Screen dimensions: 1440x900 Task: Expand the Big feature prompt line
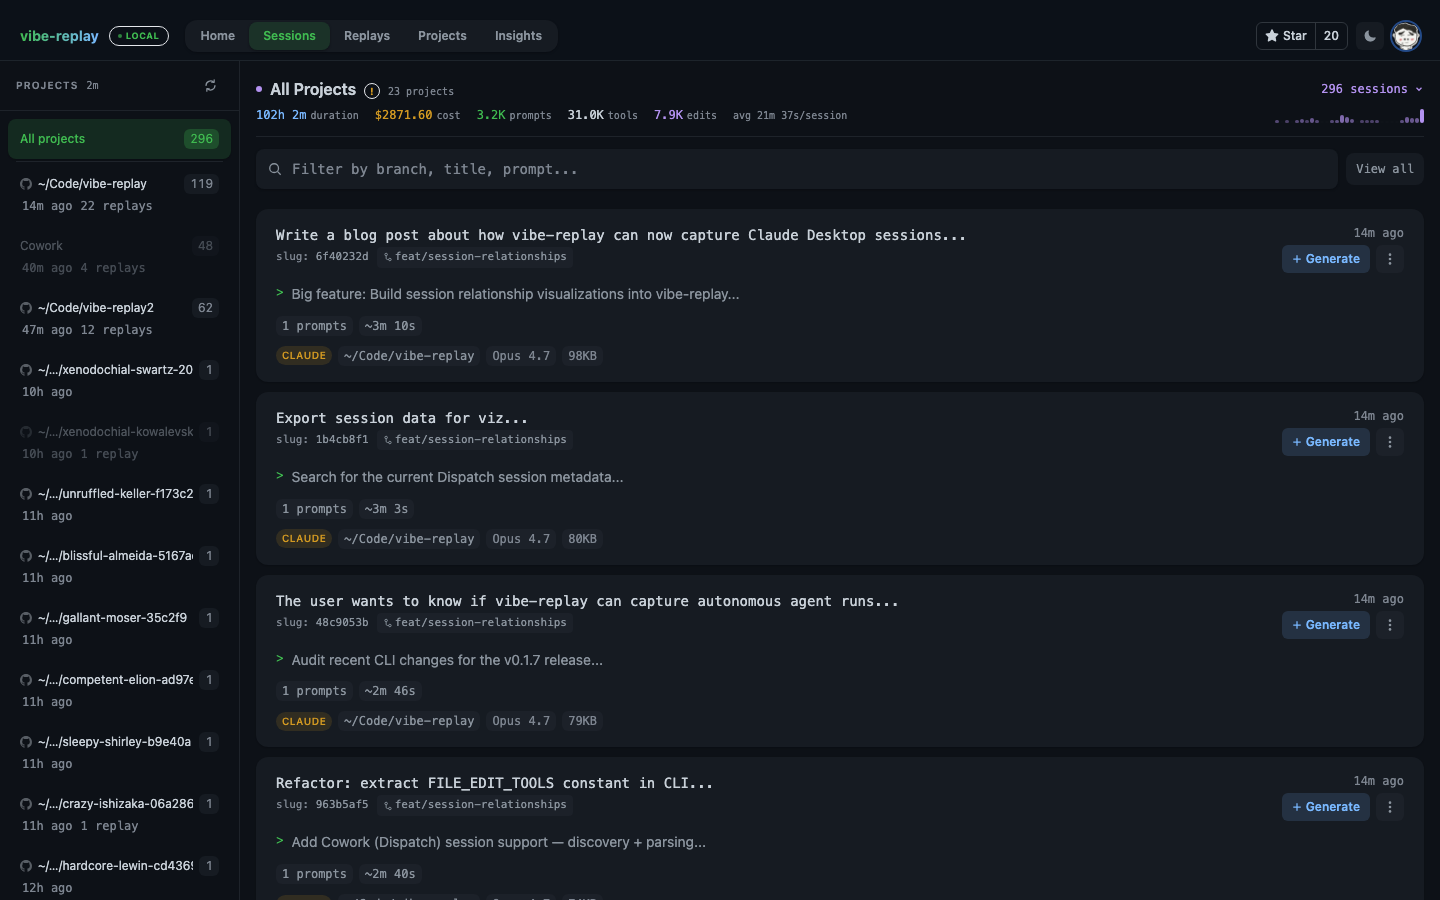pyautogui.click(x=515, y=294)
